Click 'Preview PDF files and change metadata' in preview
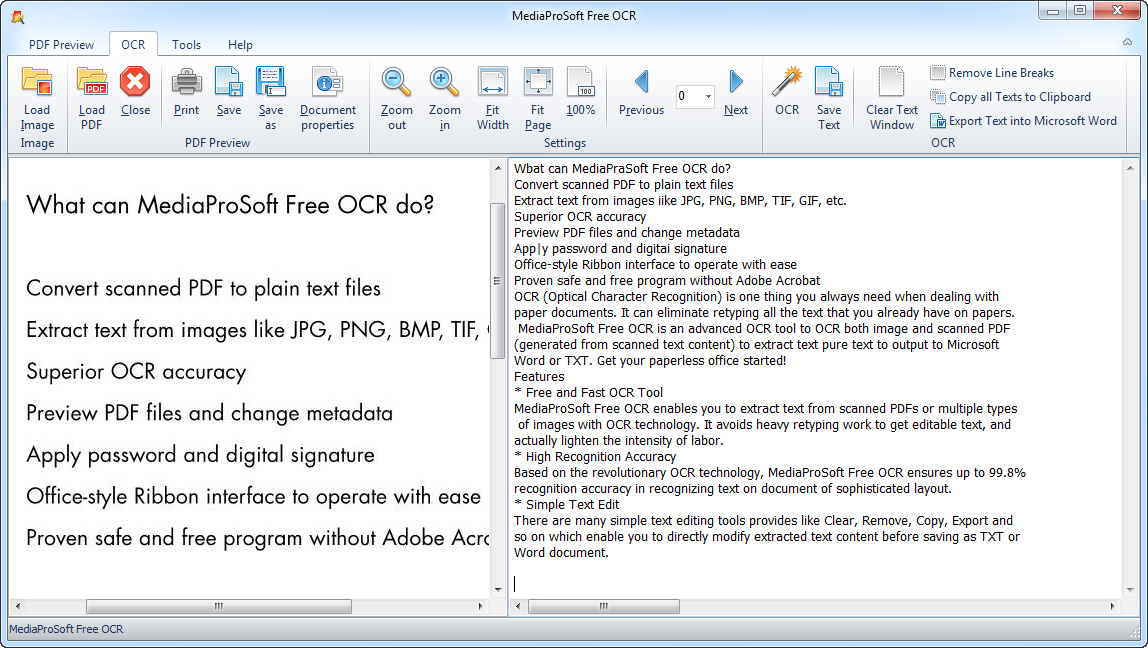 209,414
